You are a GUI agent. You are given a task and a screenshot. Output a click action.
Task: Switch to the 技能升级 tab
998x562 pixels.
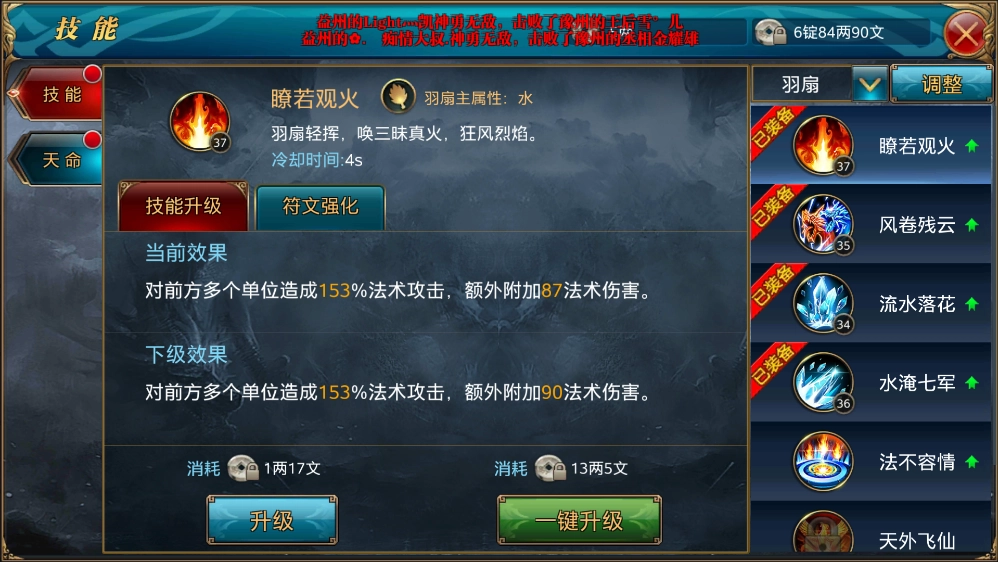(183, 206)
